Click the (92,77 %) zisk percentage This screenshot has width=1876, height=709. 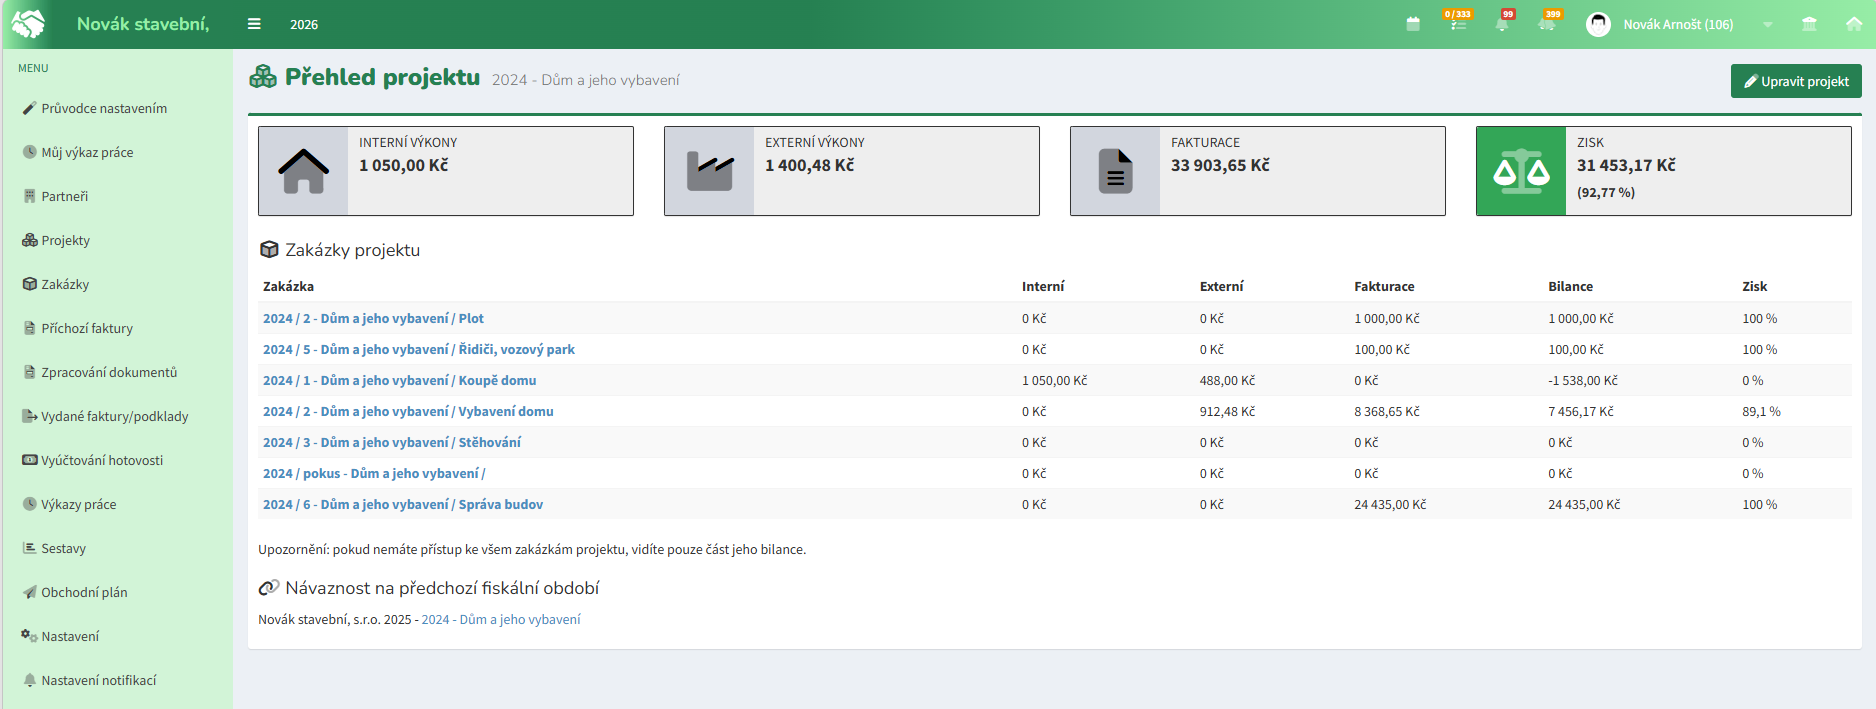[1606, 193]
